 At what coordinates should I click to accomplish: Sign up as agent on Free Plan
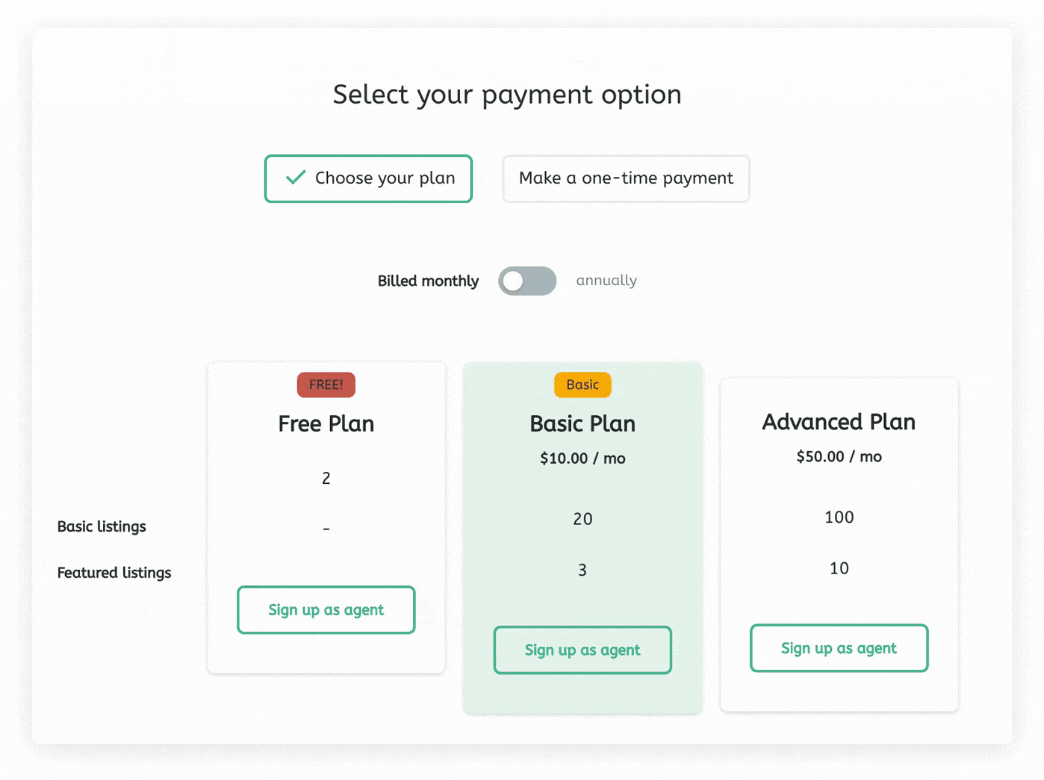[x=326, y=610]
